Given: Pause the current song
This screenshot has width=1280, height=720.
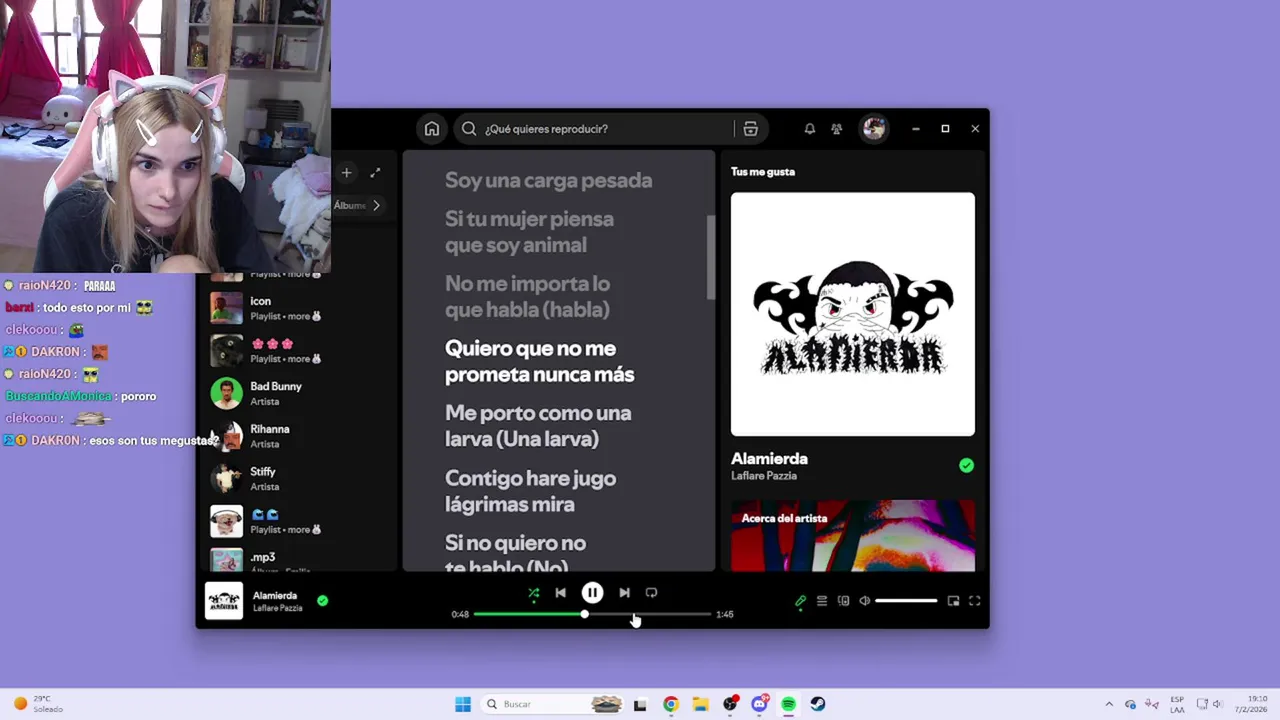Looking at the screenshot, I should (592, 593).
